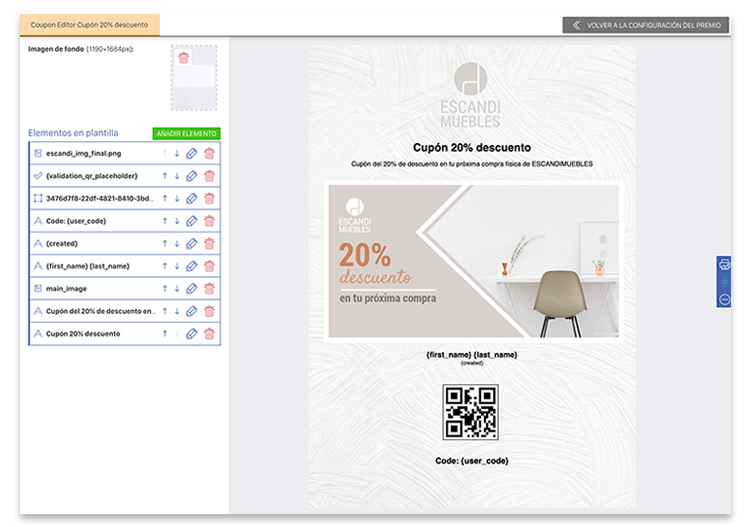Click the QR code in the coupon preview

pos(471,412)
